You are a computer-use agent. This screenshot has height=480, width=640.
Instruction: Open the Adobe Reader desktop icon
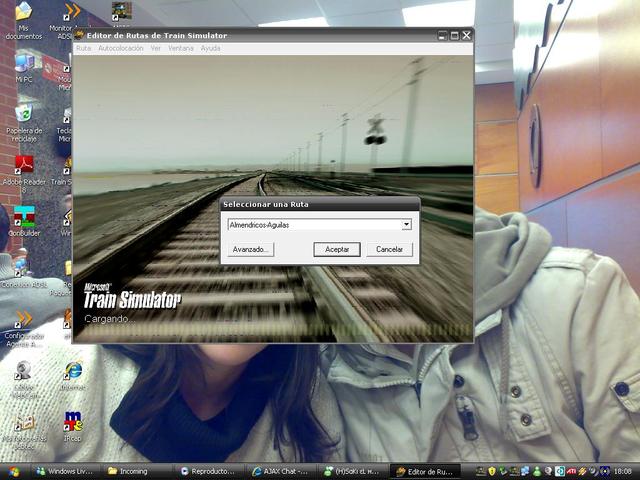click(x=24, y=164)
